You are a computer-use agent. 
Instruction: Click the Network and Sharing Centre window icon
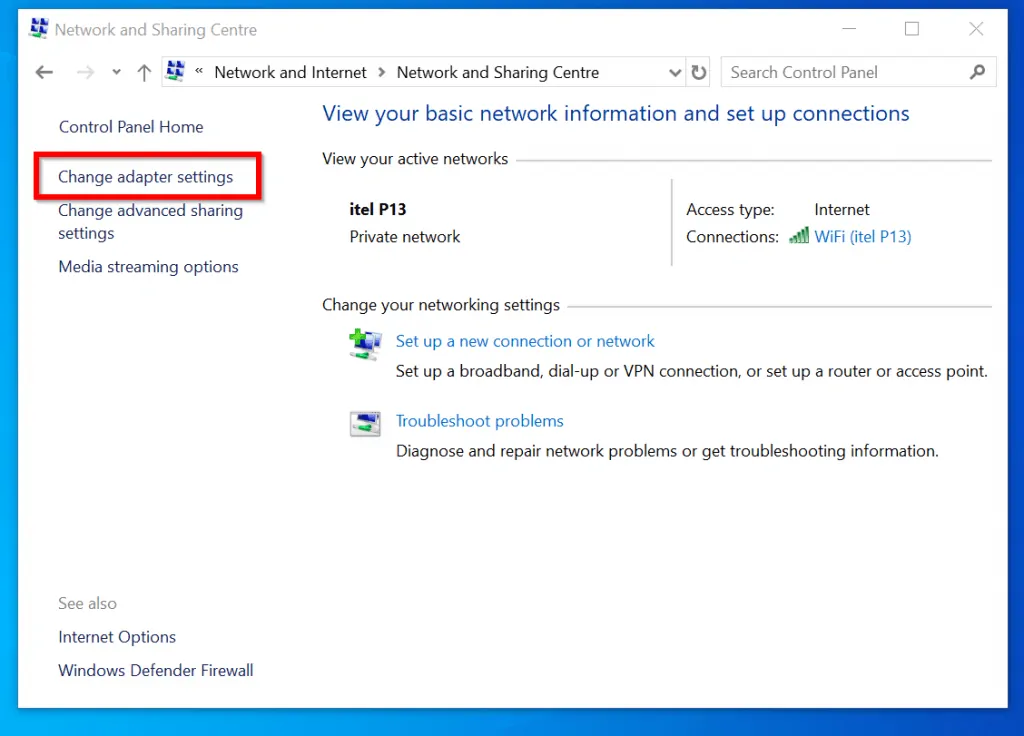pyautogui.click(x=38, y=28)
